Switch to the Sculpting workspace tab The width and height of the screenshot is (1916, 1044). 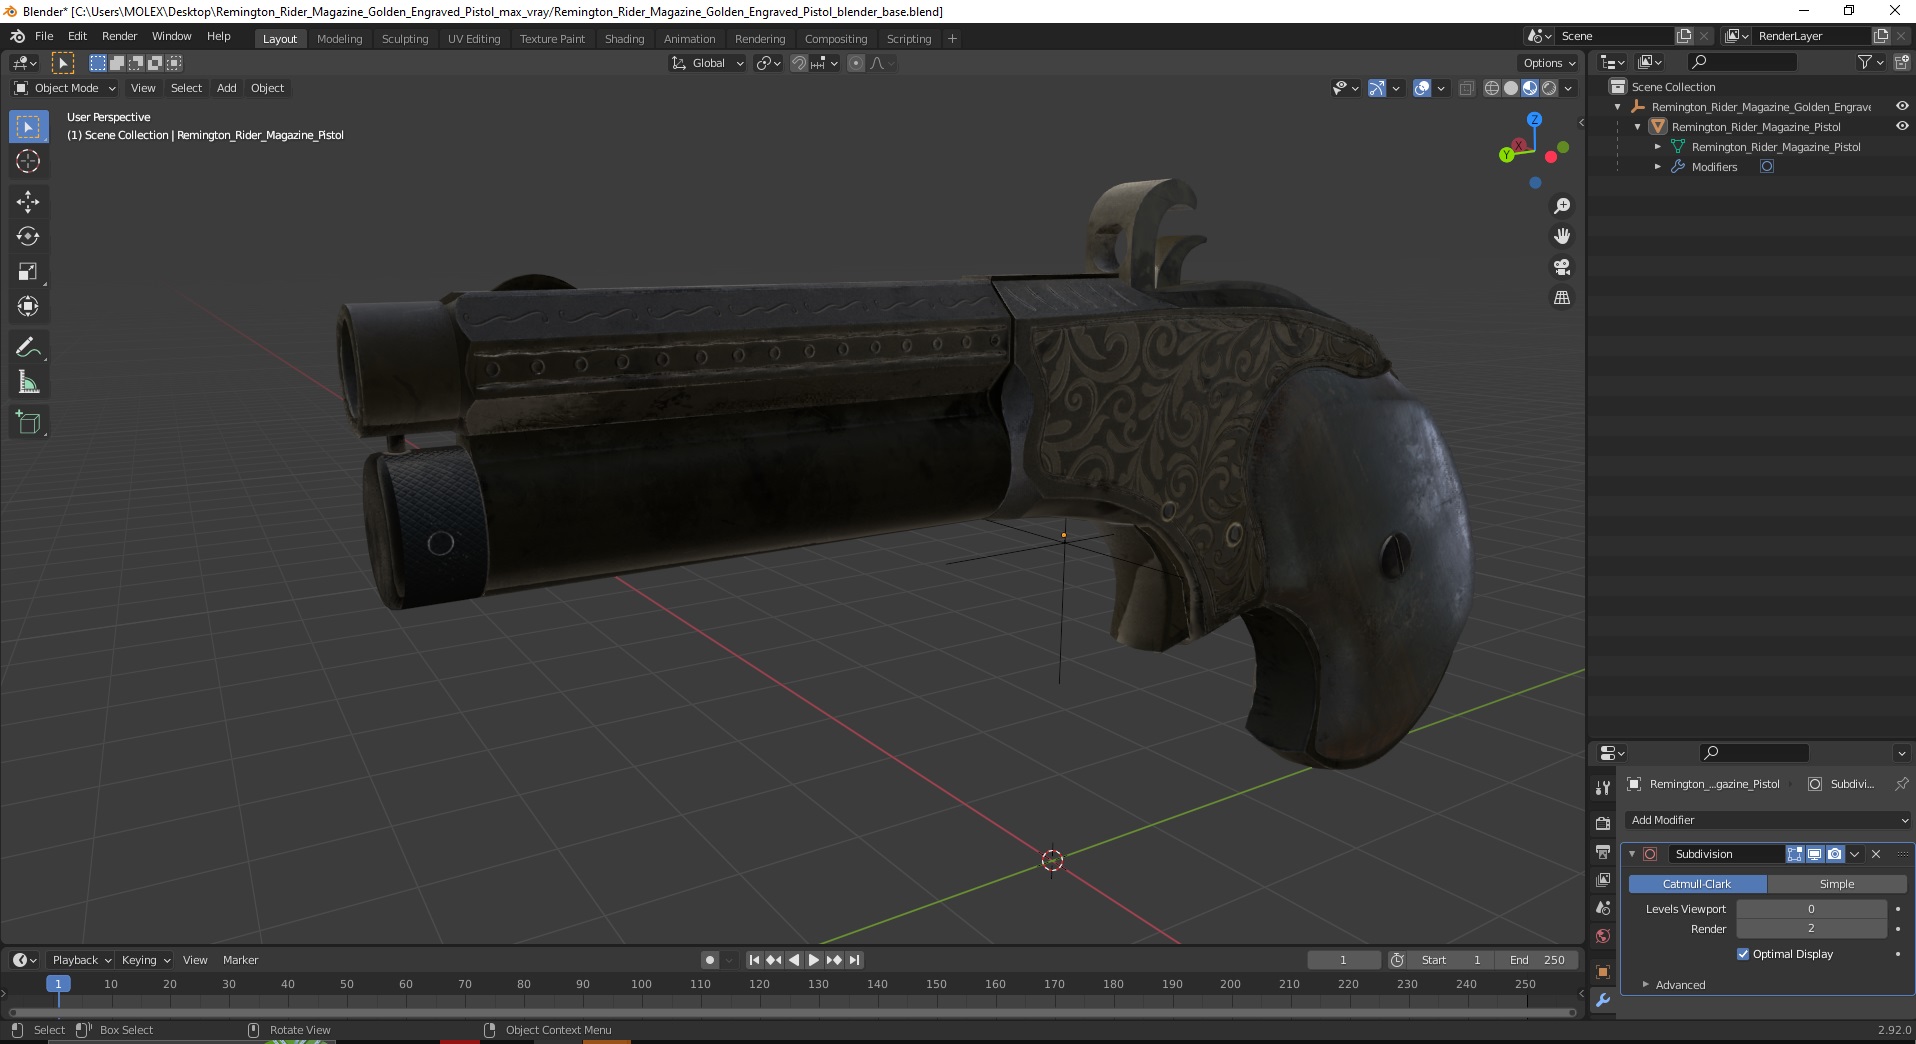(405, 38)
